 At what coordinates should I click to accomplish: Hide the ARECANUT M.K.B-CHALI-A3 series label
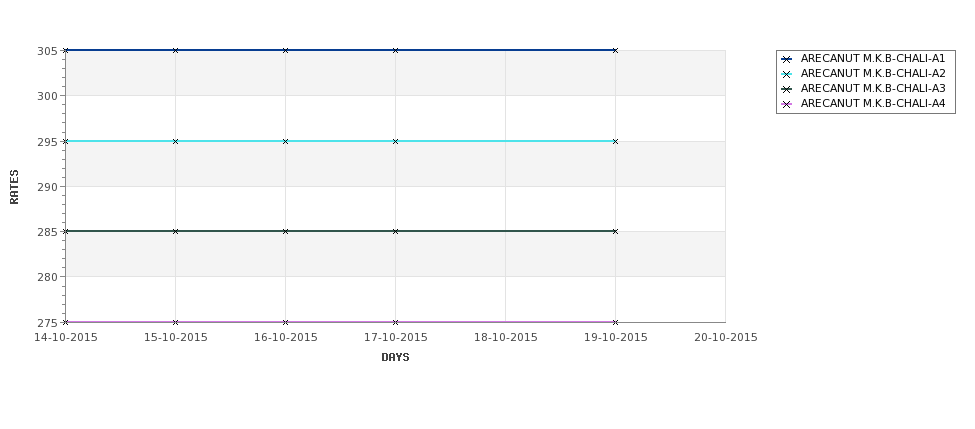click(872, 89)
